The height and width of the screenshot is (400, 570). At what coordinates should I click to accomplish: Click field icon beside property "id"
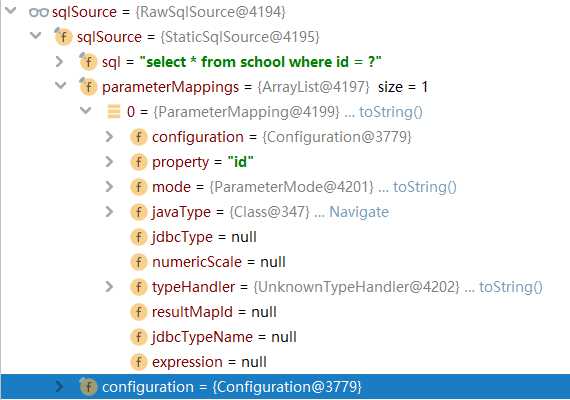click(139, 162)
